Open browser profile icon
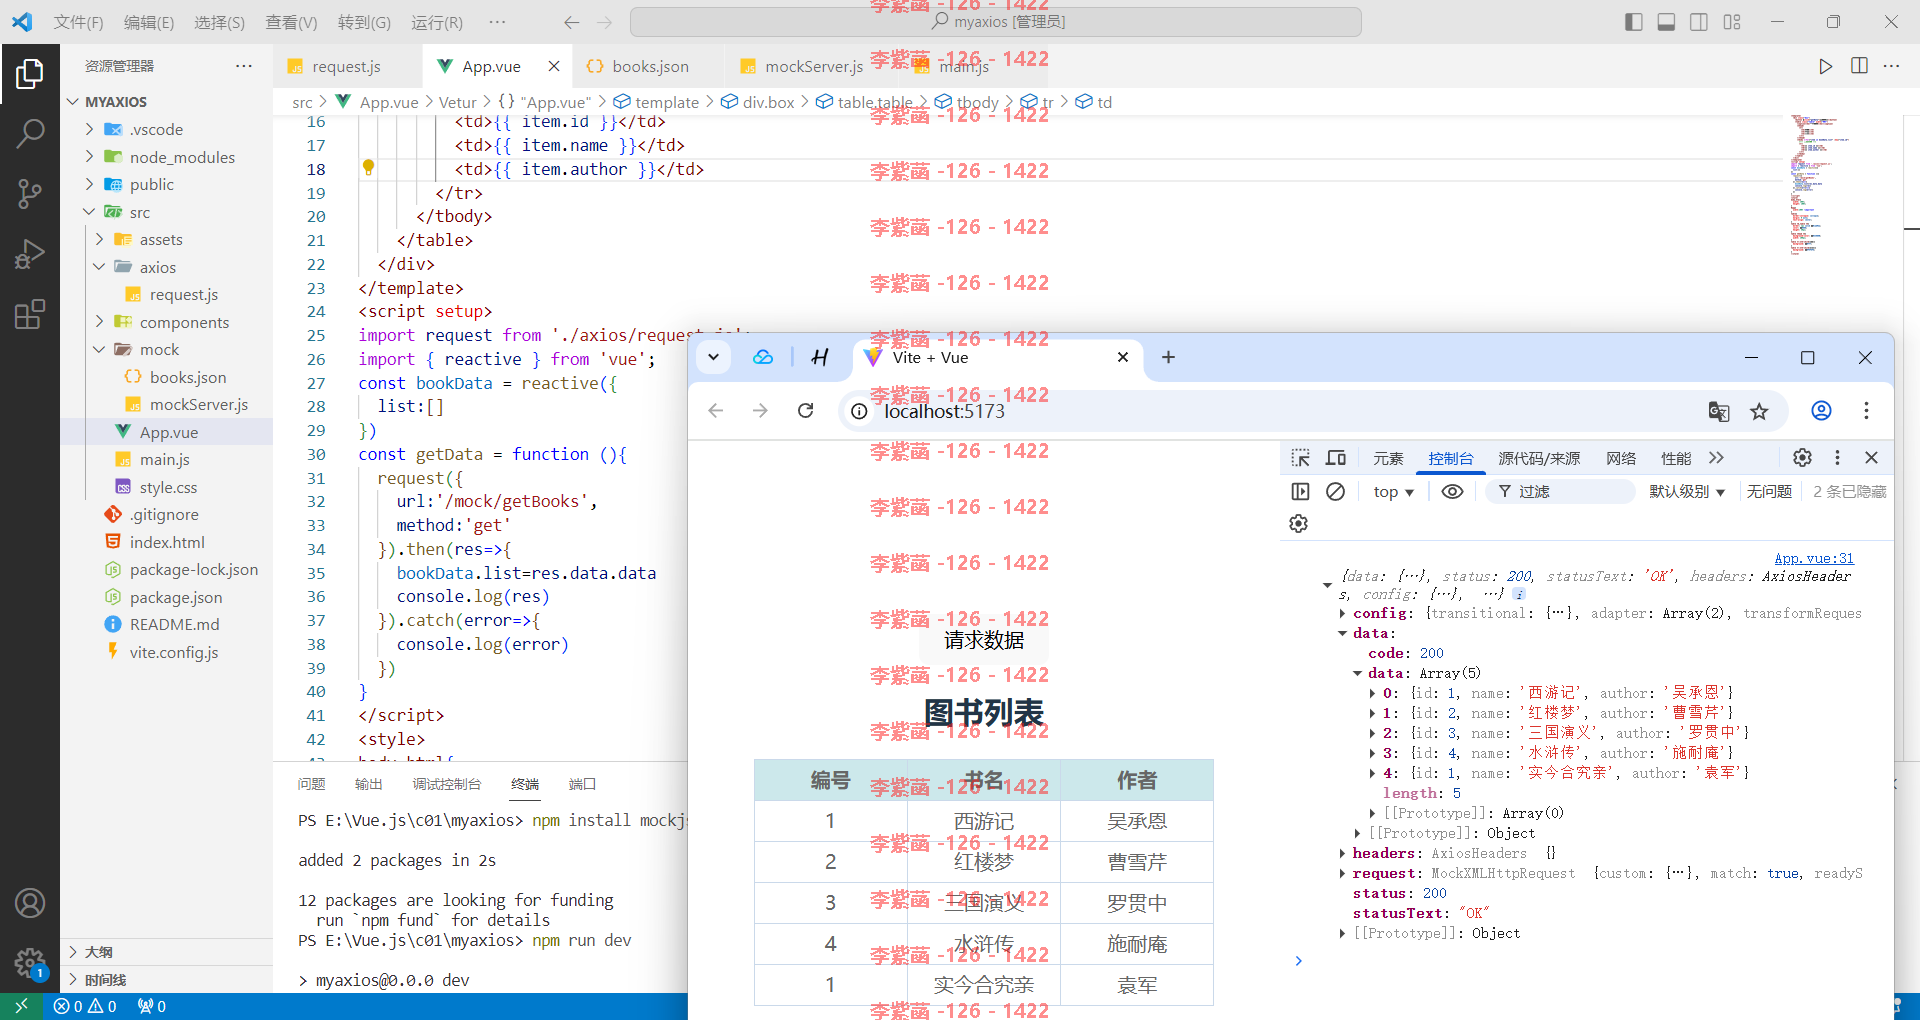The image size is (1920, 1020). (1821, 411)
